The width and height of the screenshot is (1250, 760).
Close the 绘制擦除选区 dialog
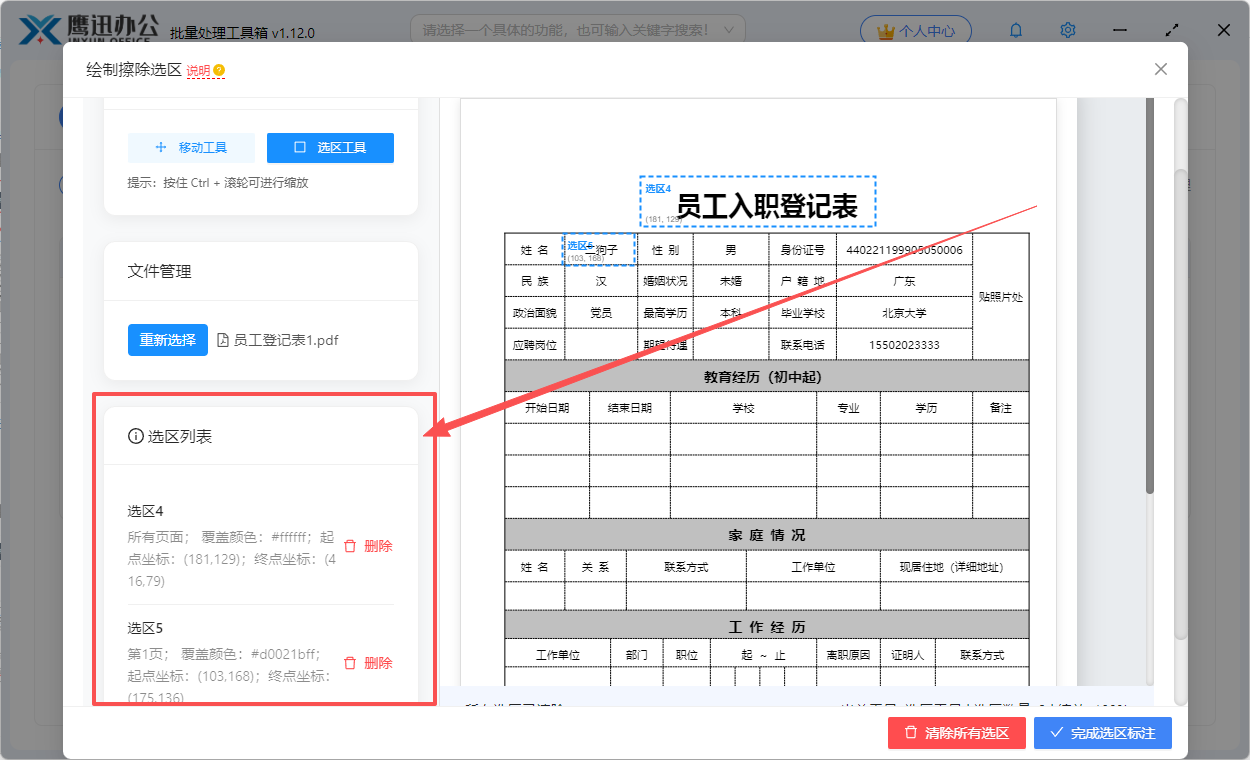1160,69
